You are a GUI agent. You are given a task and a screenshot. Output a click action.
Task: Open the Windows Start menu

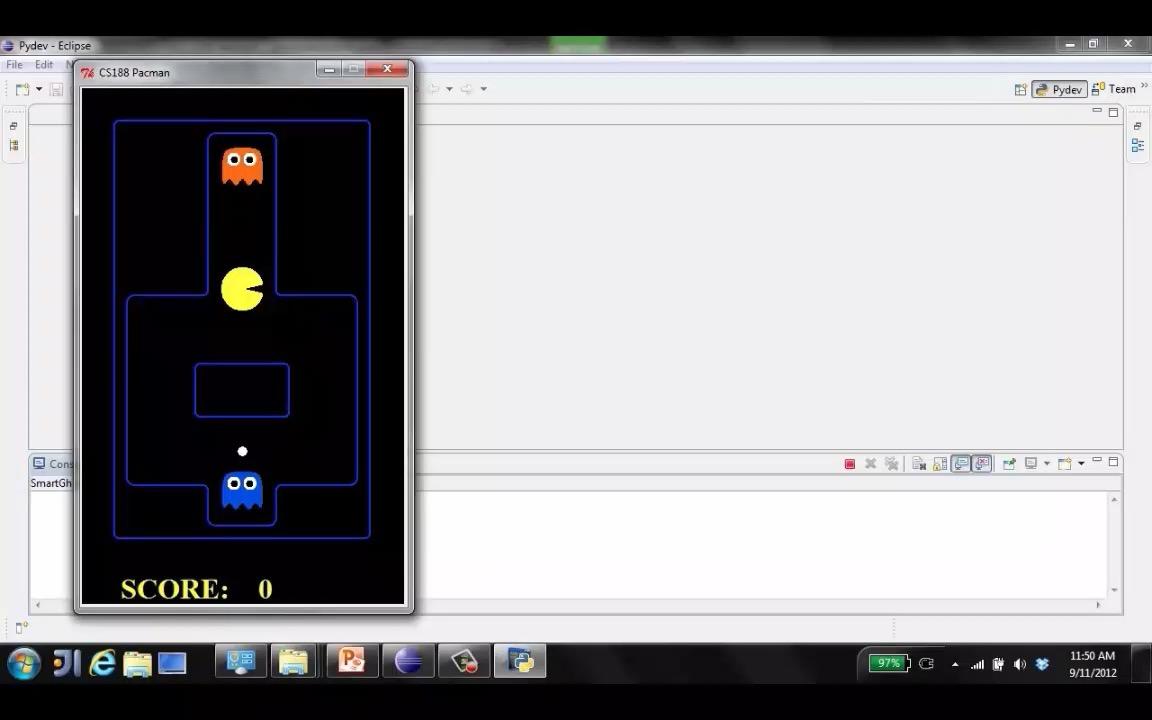24,663
